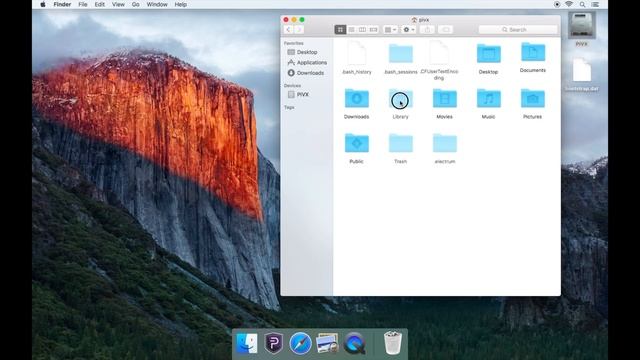
Task: Click the screen recording status icon
Action: (x=557, y=4)
